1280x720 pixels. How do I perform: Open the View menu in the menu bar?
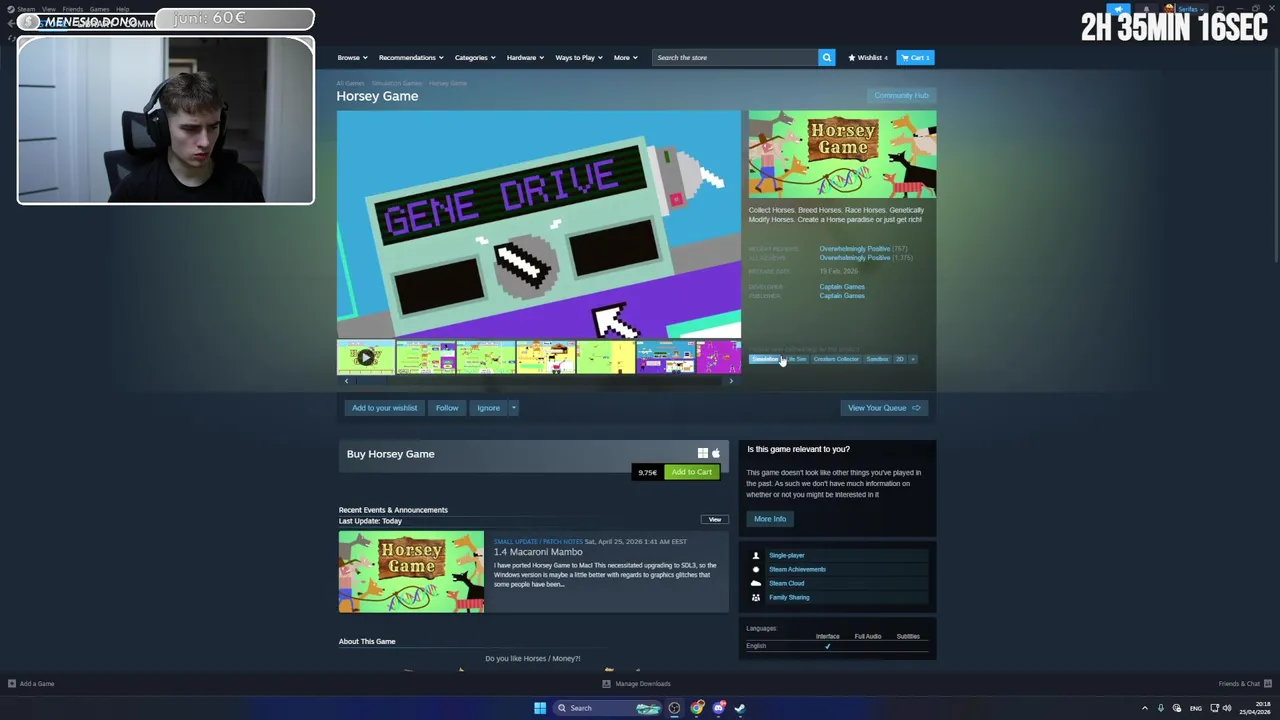pyautogui.click(x=48, y=9)
